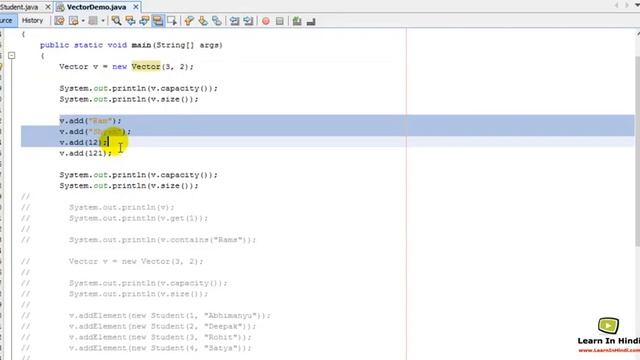
Task: Click the v.add("Ram") line
Action: 90,121
